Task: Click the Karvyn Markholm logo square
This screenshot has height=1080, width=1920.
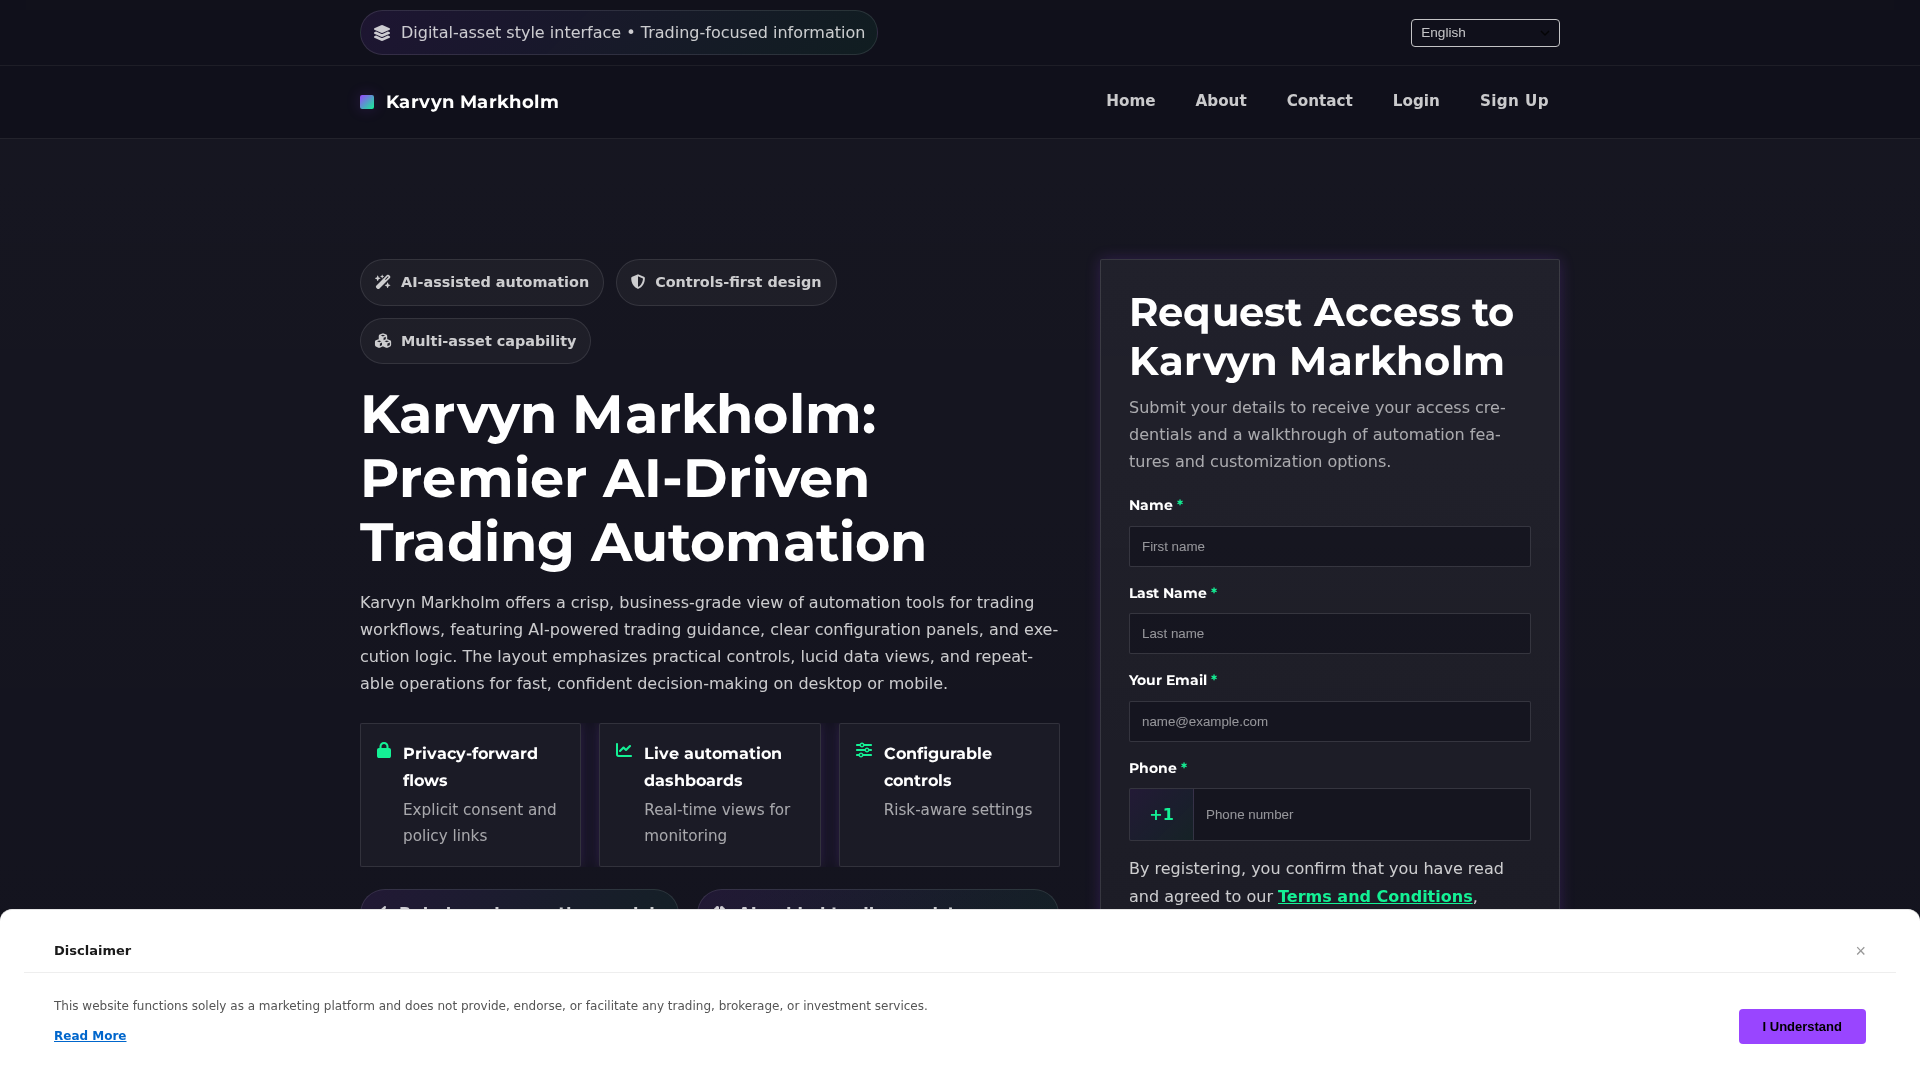Action: point(367,102)
